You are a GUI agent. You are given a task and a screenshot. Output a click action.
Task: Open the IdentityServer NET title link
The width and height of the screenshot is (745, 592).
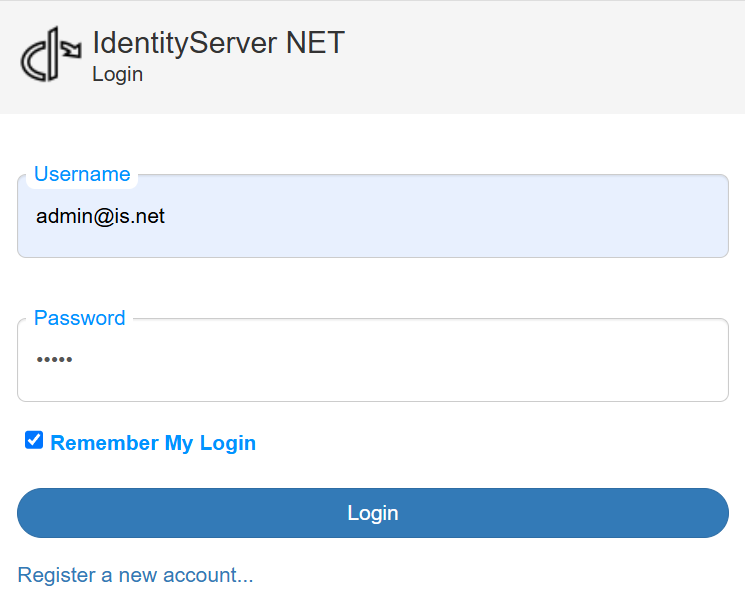point(219,43)
